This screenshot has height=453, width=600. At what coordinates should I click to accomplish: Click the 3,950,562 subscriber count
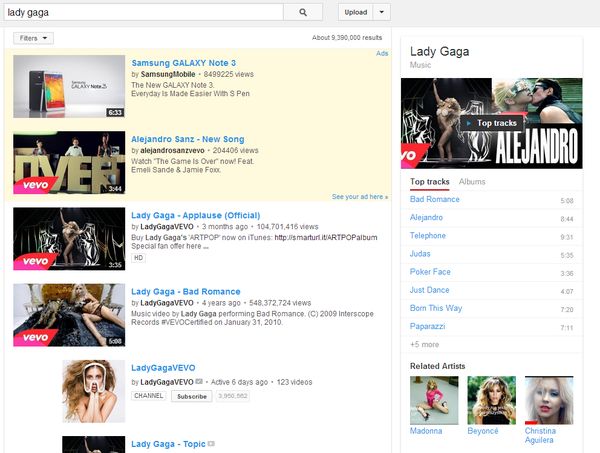pos(233,396)
